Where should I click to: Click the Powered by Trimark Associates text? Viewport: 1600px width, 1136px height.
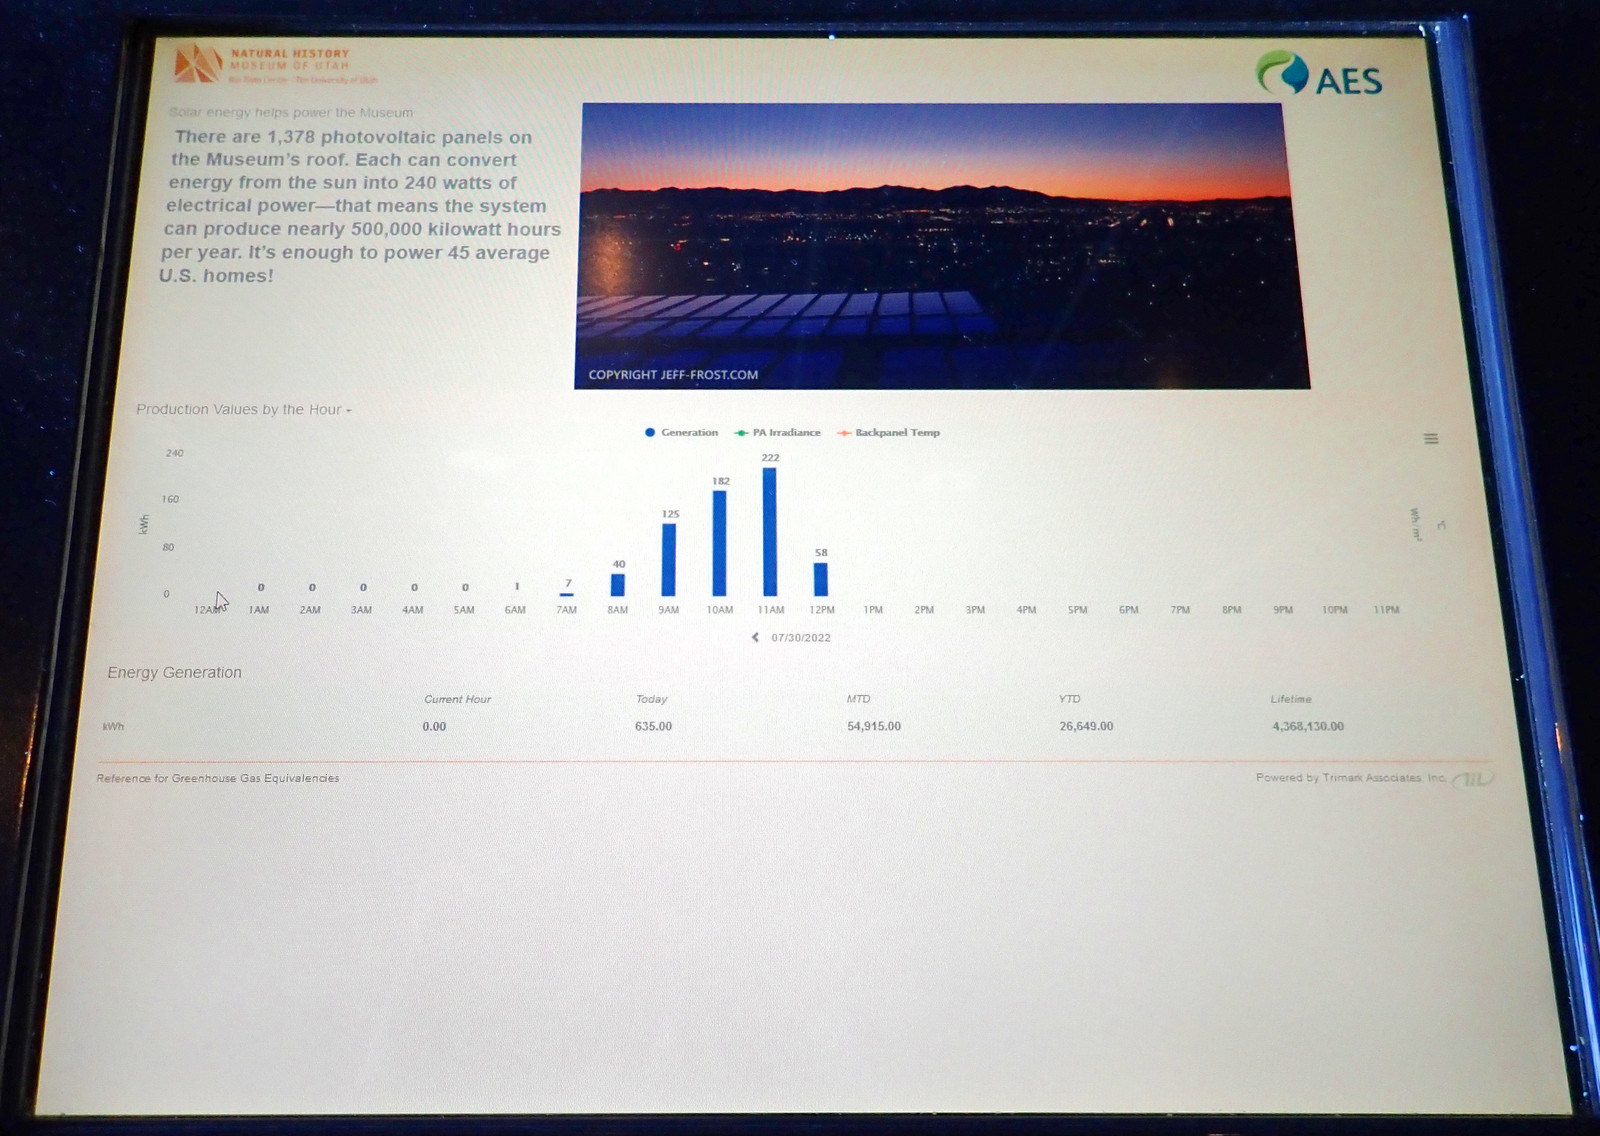(1350, 778)
